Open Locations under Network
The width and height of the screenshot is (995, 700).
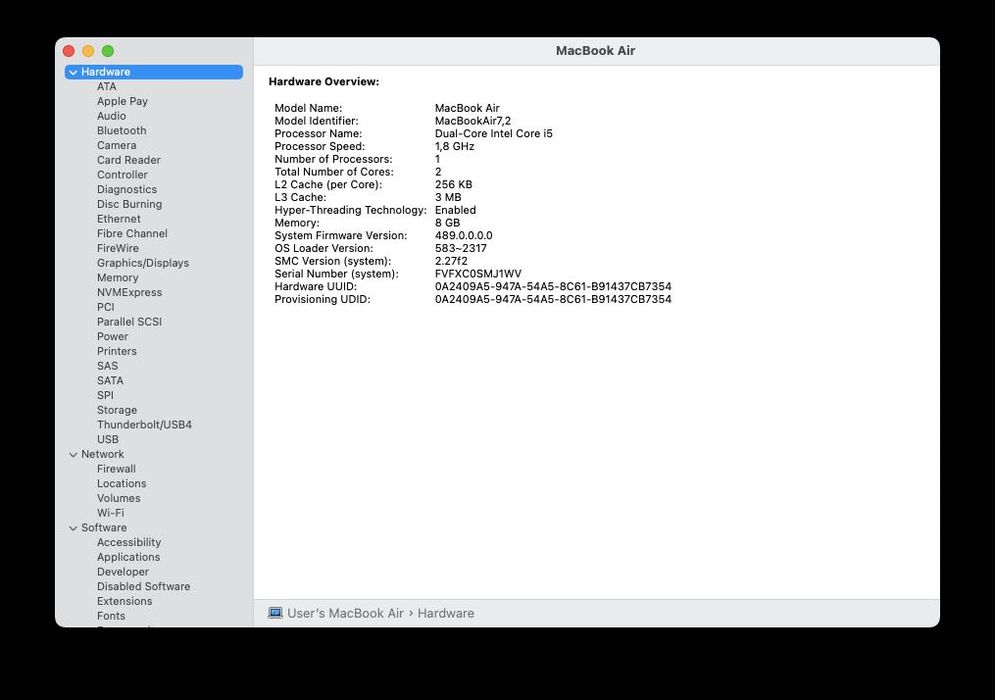click(121, 483)
